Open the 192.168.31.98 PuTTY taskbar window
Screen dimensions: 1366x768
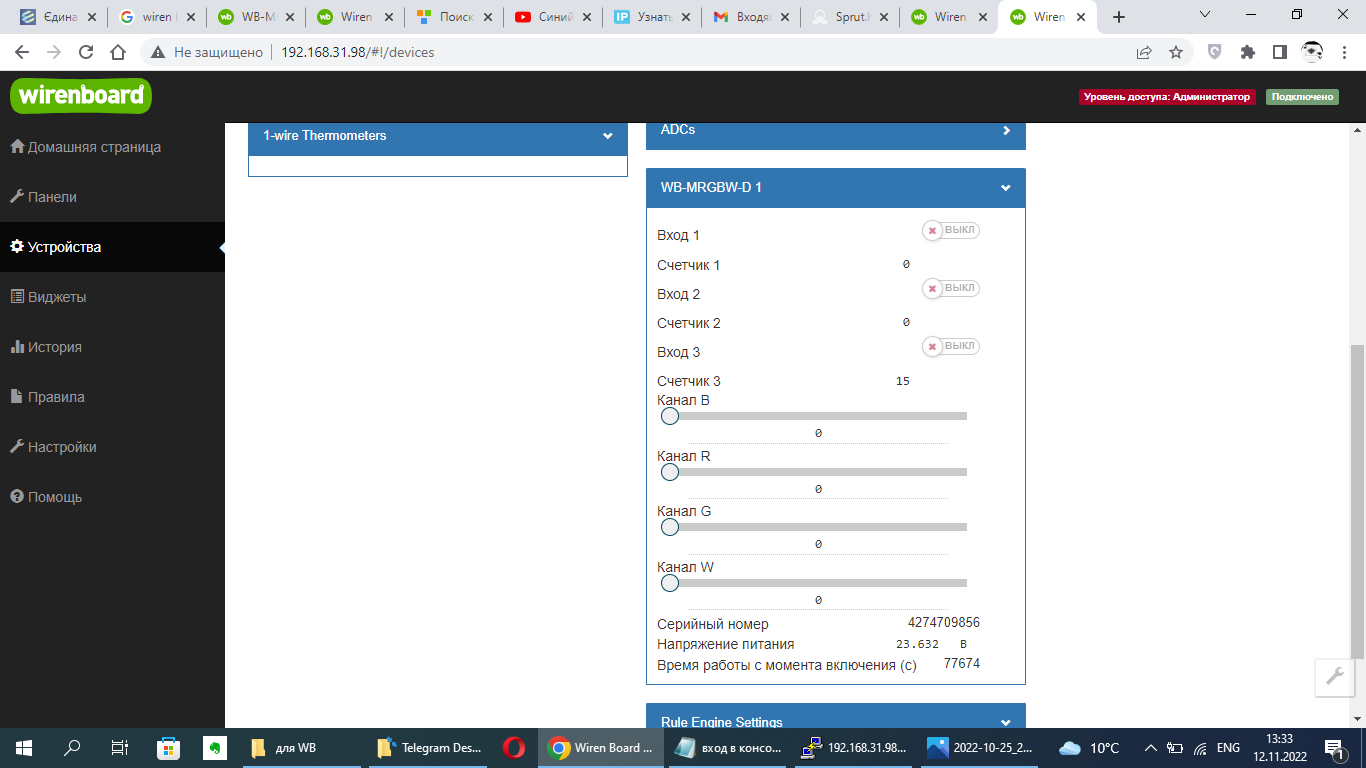point(855,747)
